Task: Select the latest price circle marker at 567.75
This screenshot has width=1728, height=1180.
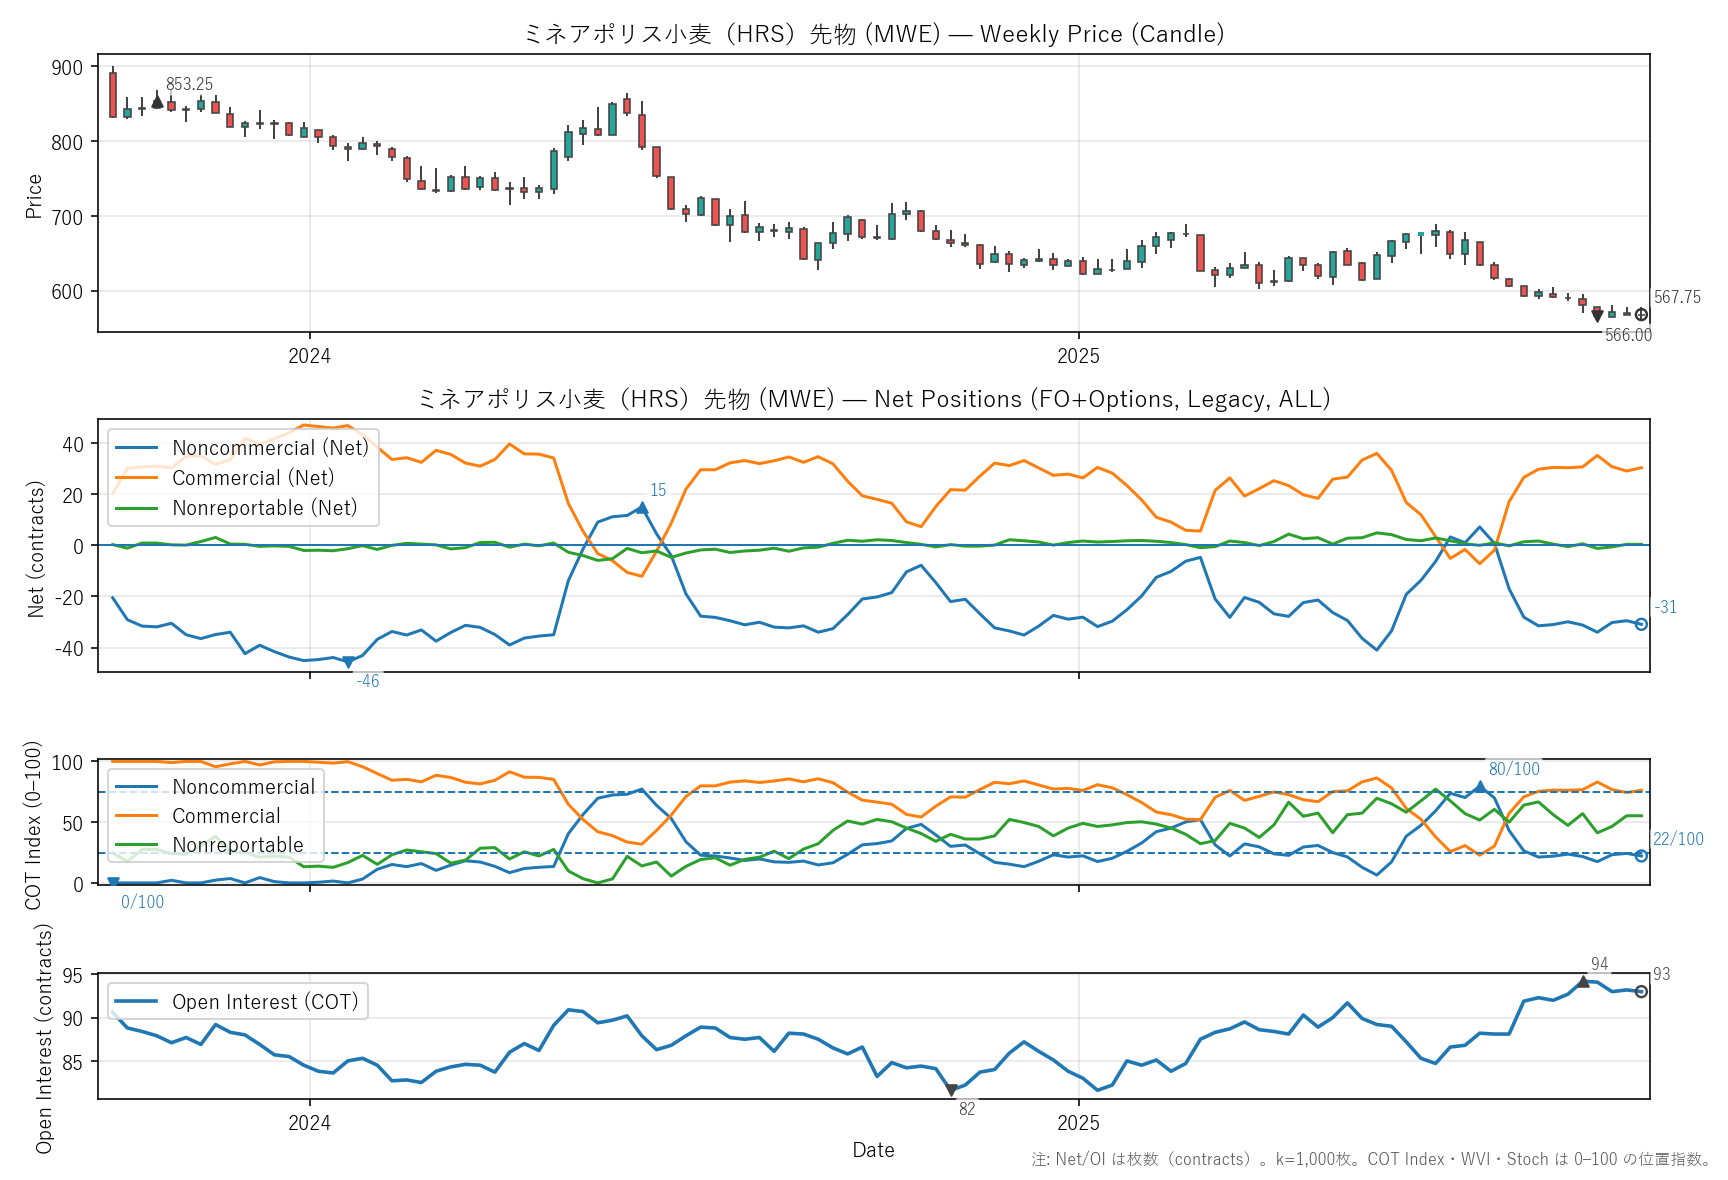Action: (x=1641, y=315)
